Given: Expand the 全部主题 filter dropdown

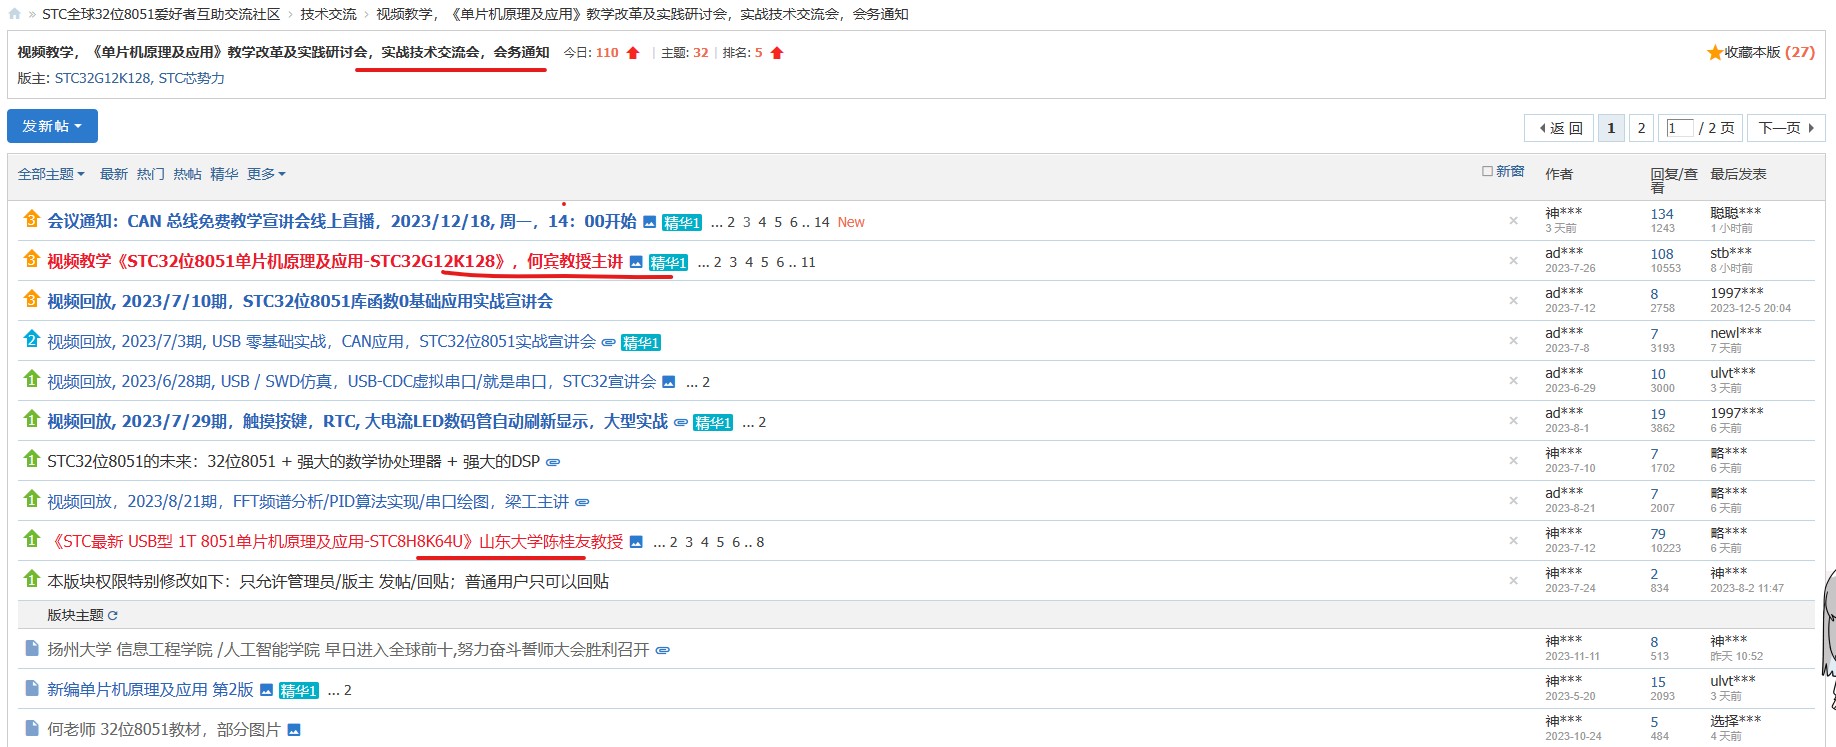Looking at the screenshot, I should (51, 174).
